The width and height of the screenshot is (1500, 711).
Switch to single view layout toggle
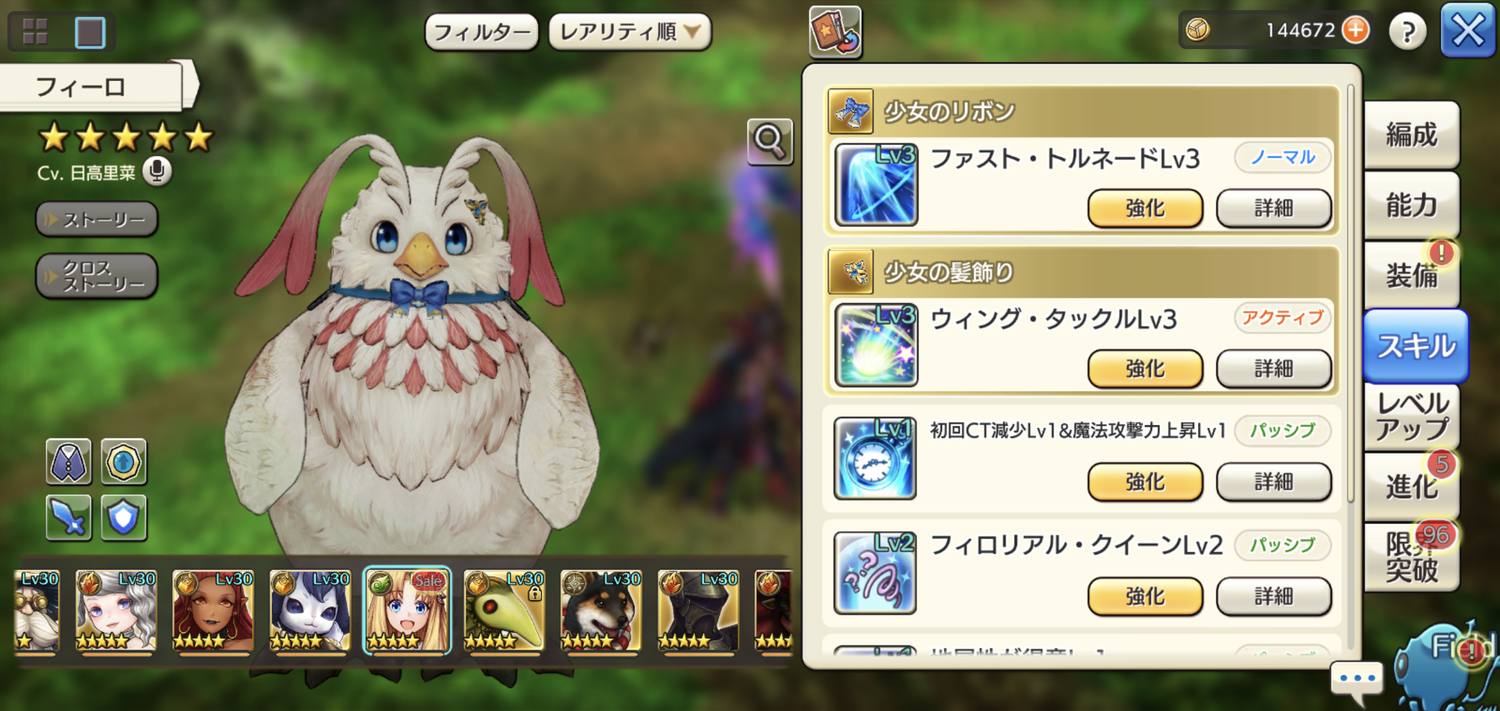[x=90, y=32]
